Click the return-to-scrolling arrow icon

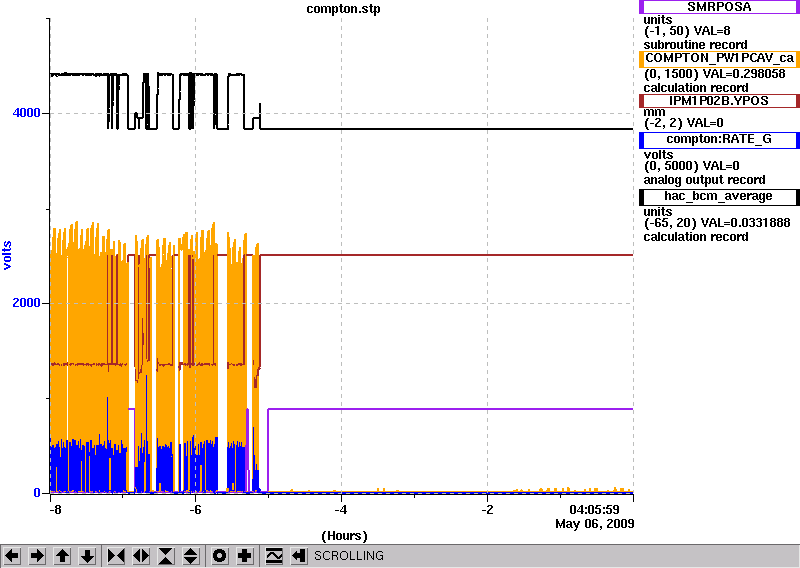pos(299,555)
